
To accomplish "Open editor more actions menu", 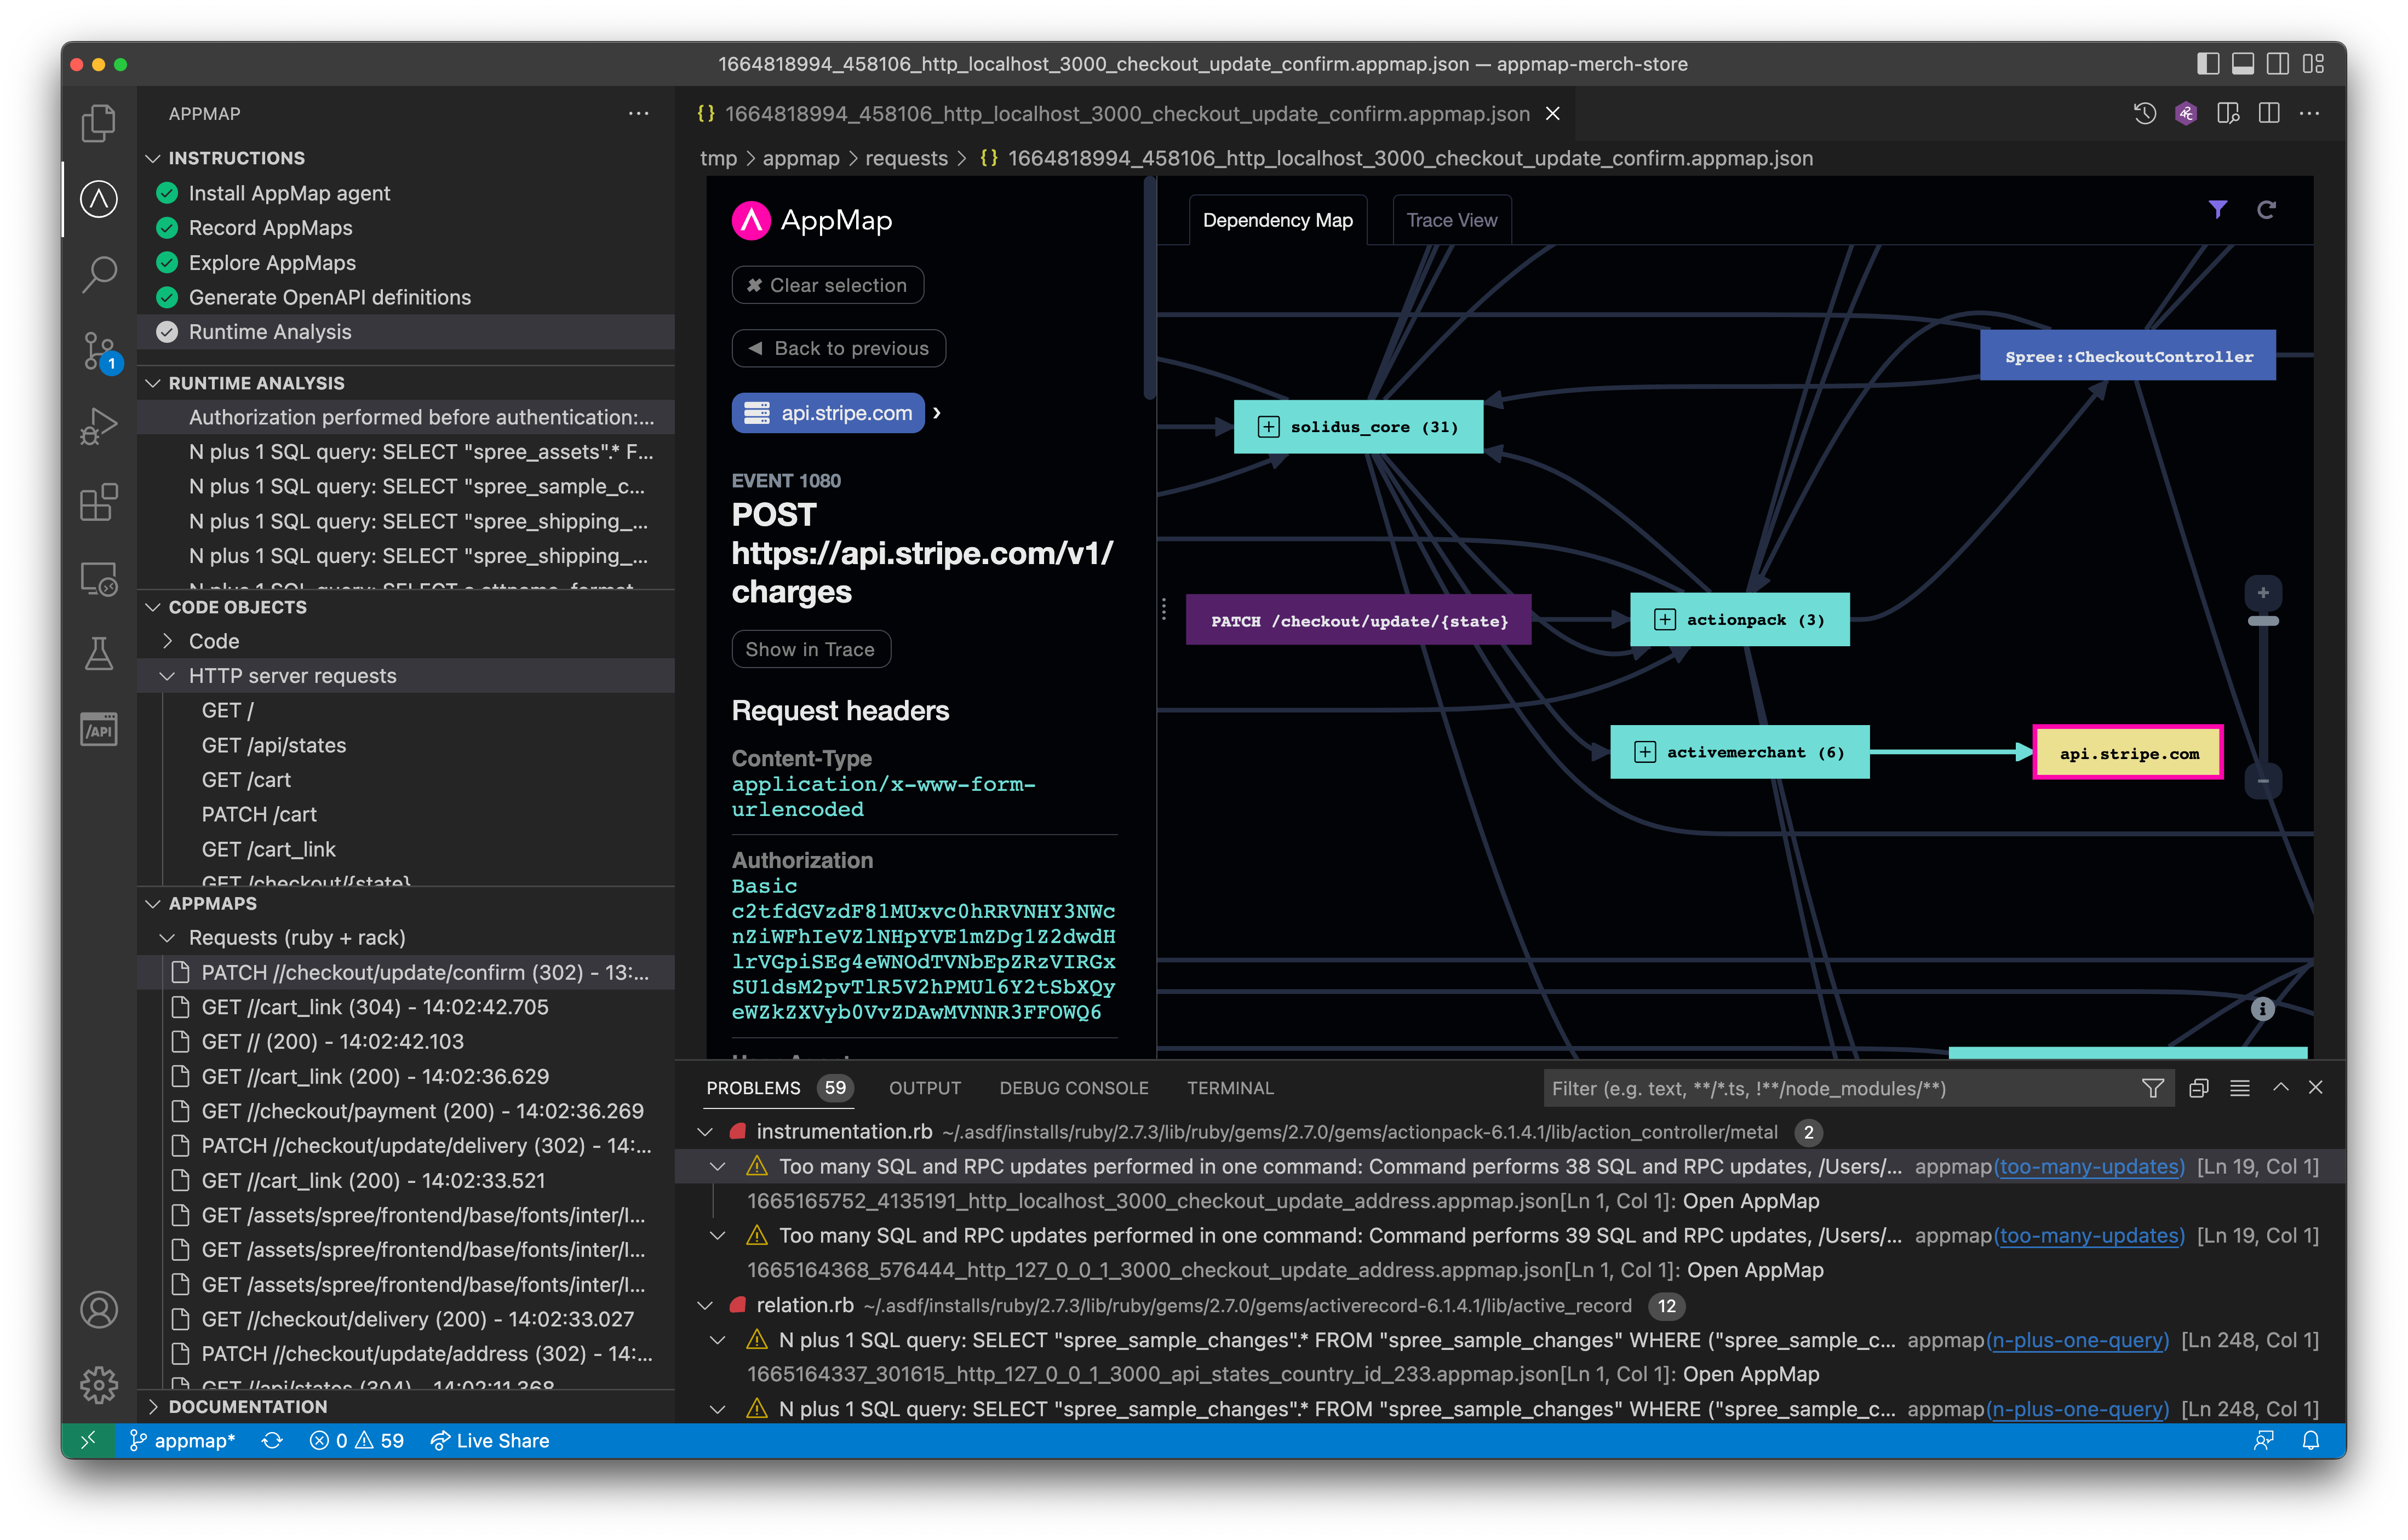I will [x=2310, y=113].
